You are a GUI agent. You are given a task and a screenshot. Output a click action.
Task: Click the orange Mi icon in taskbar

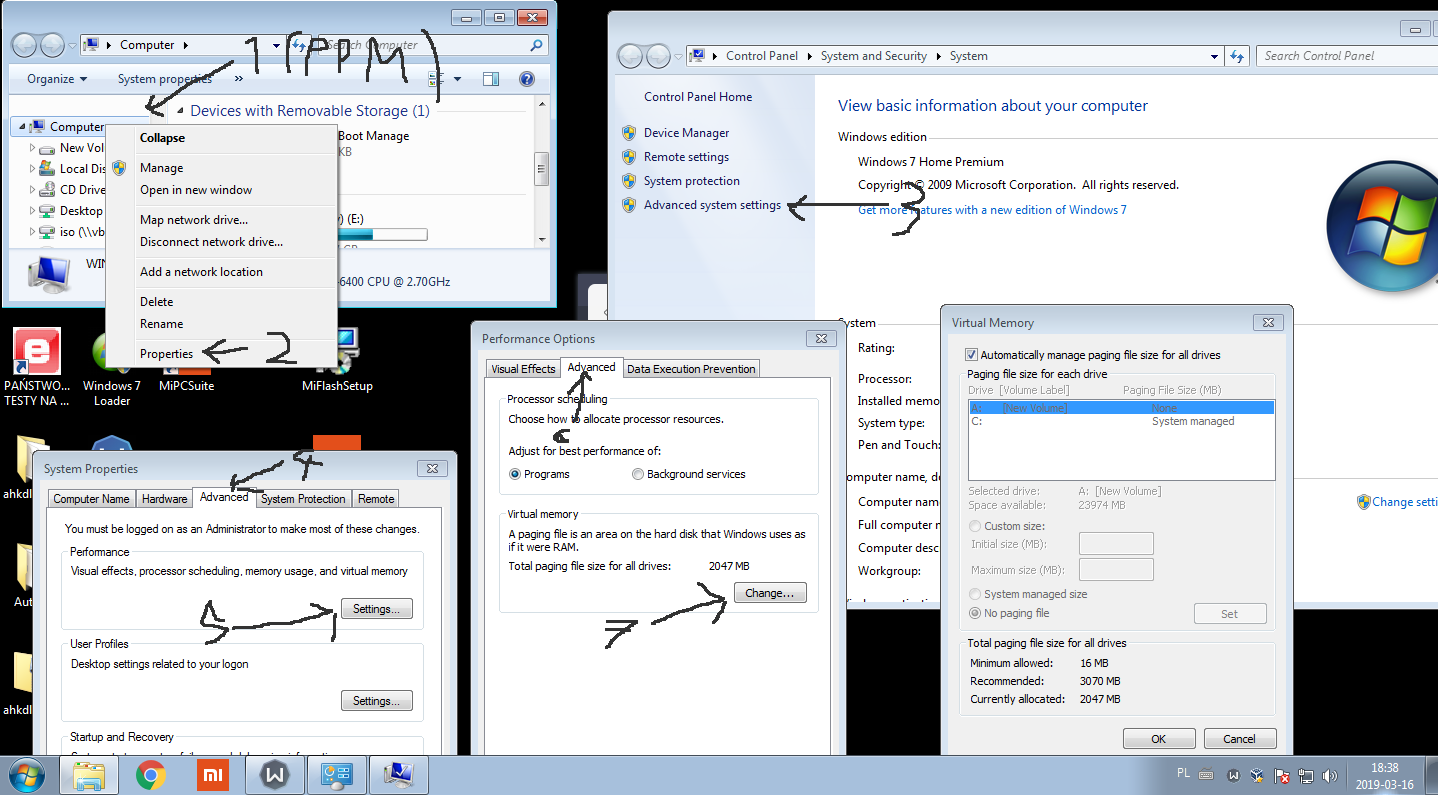point(212,775)
